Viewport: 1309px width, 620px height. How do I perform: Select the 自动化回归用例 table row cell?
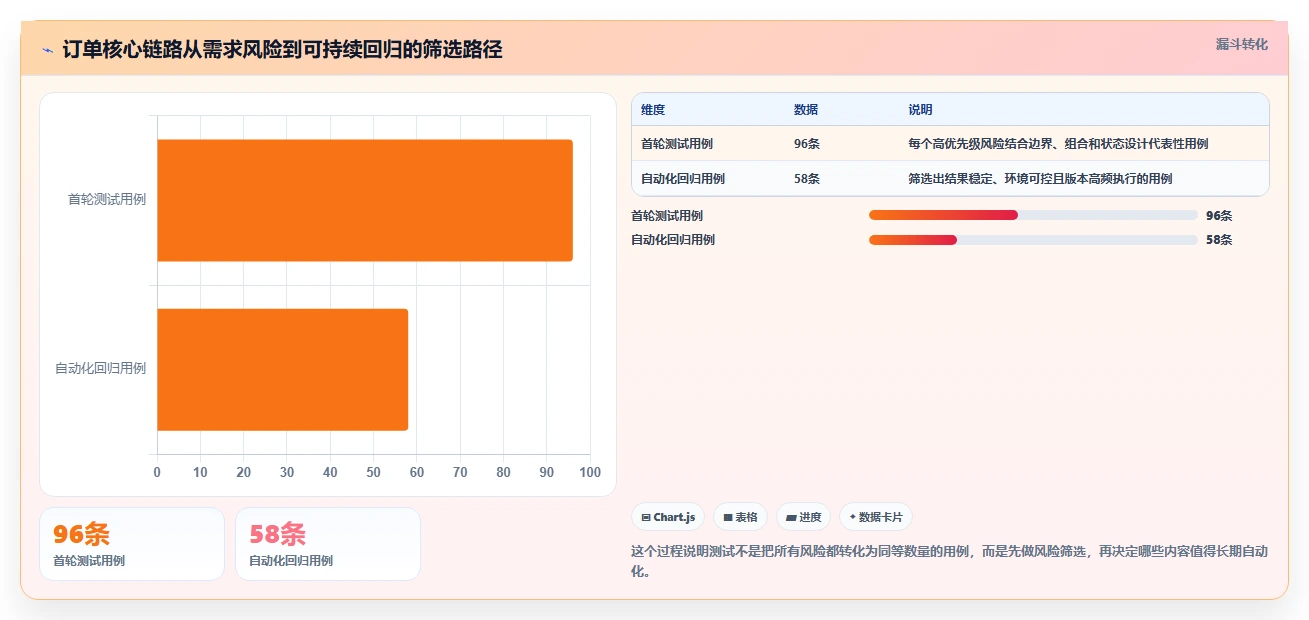click(683, 179)
